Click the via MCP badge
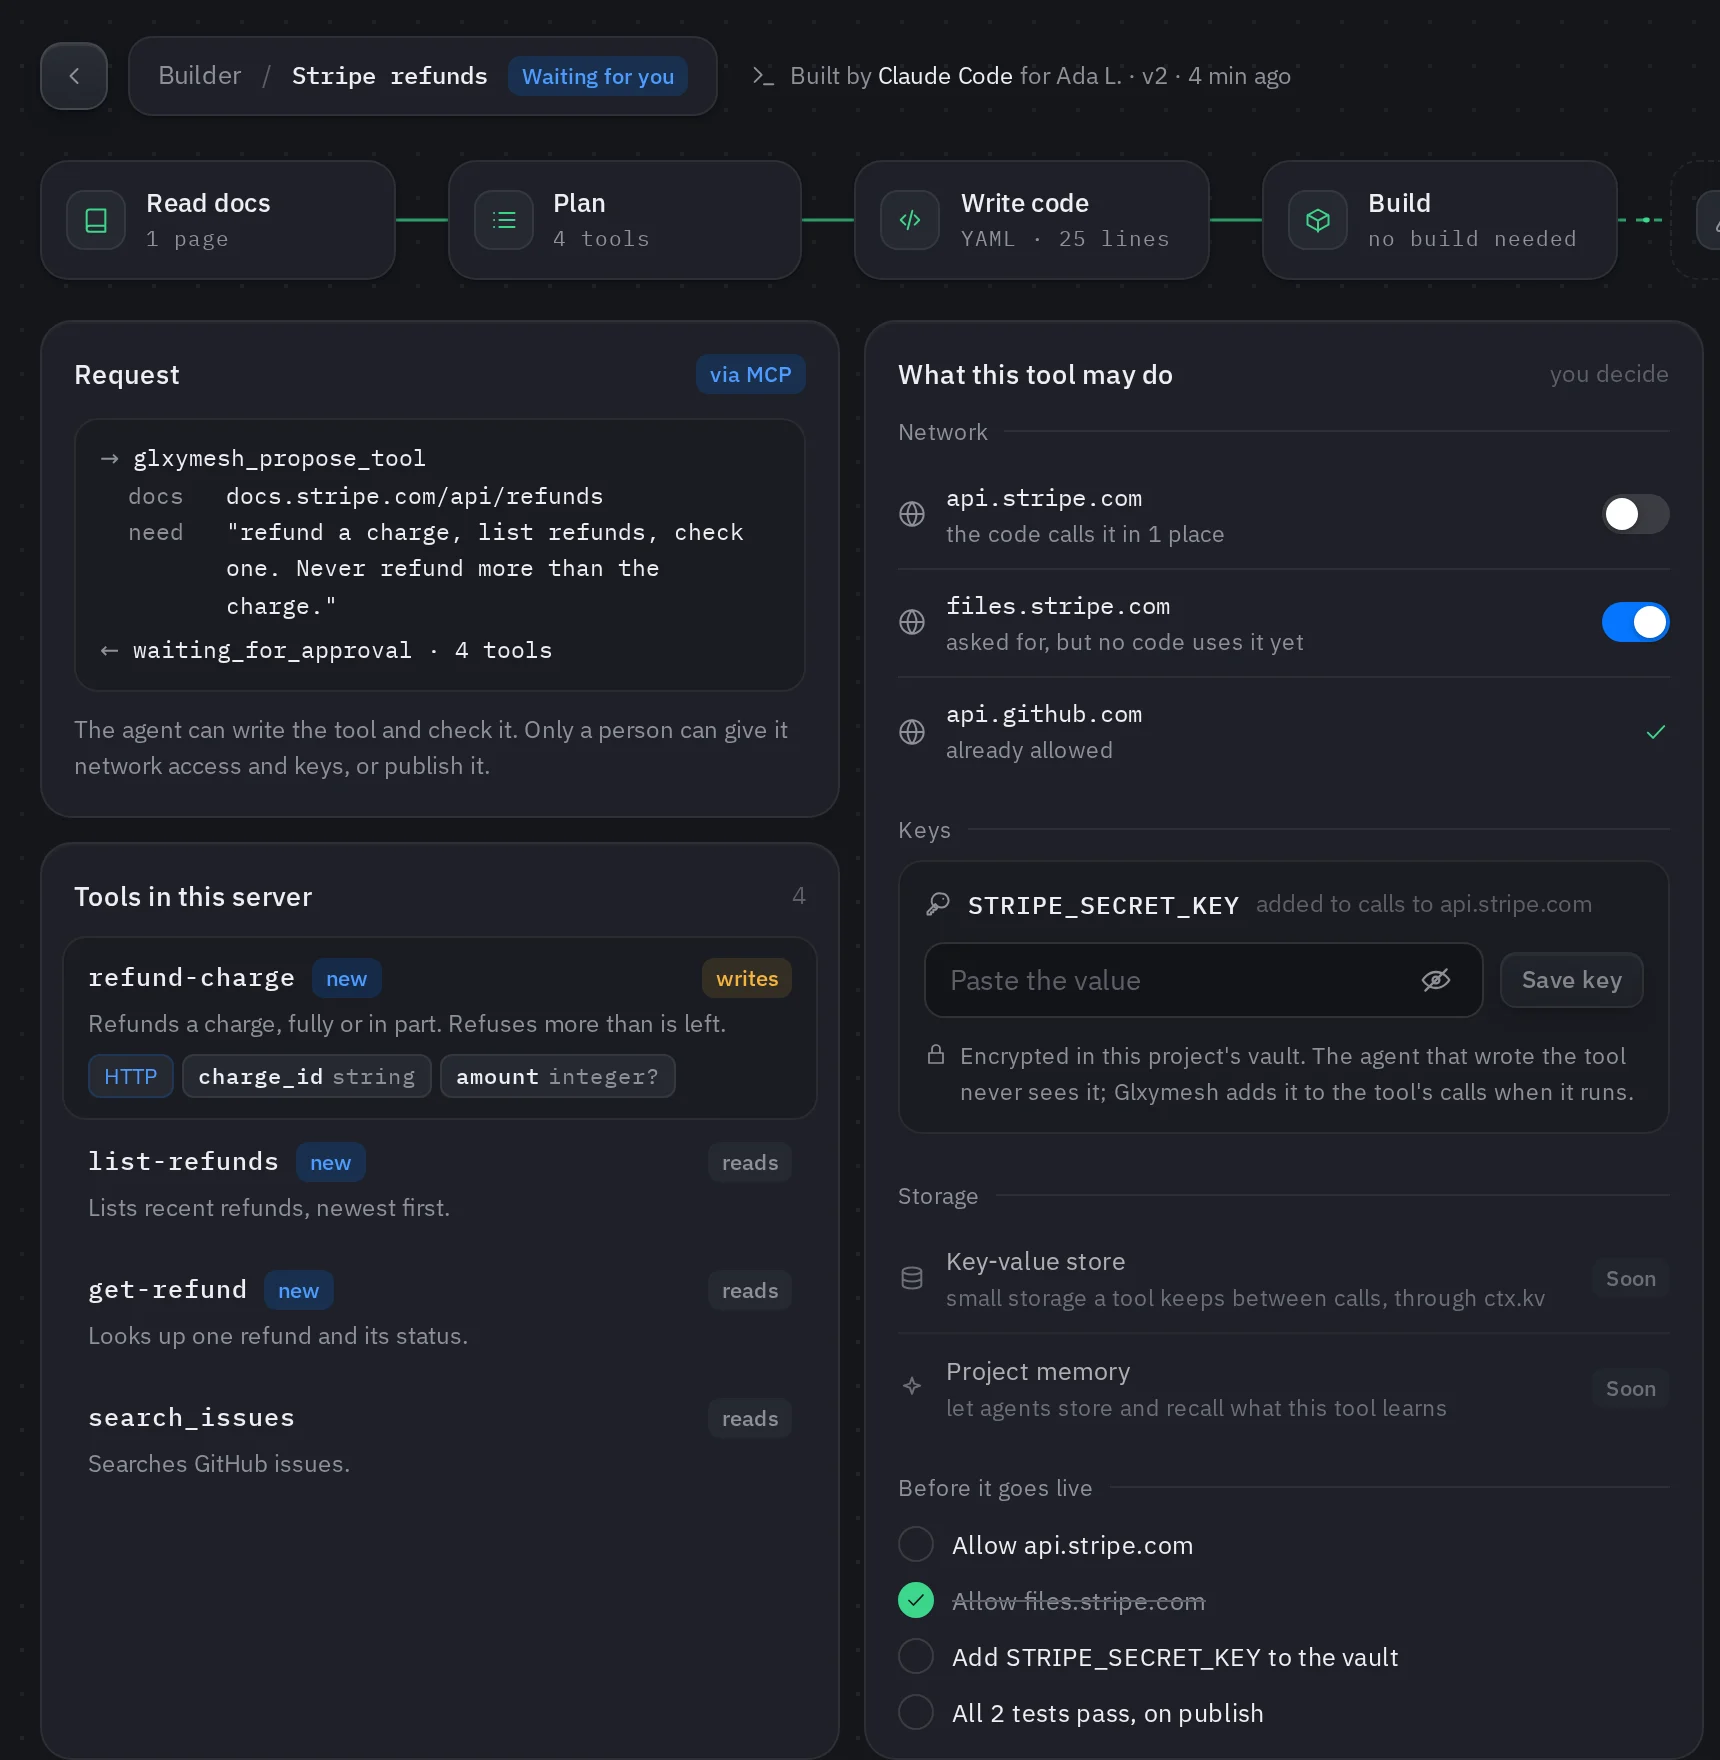Image resolution: width=1720 pixels, height=1760 pixels. (x=750, y=375)
